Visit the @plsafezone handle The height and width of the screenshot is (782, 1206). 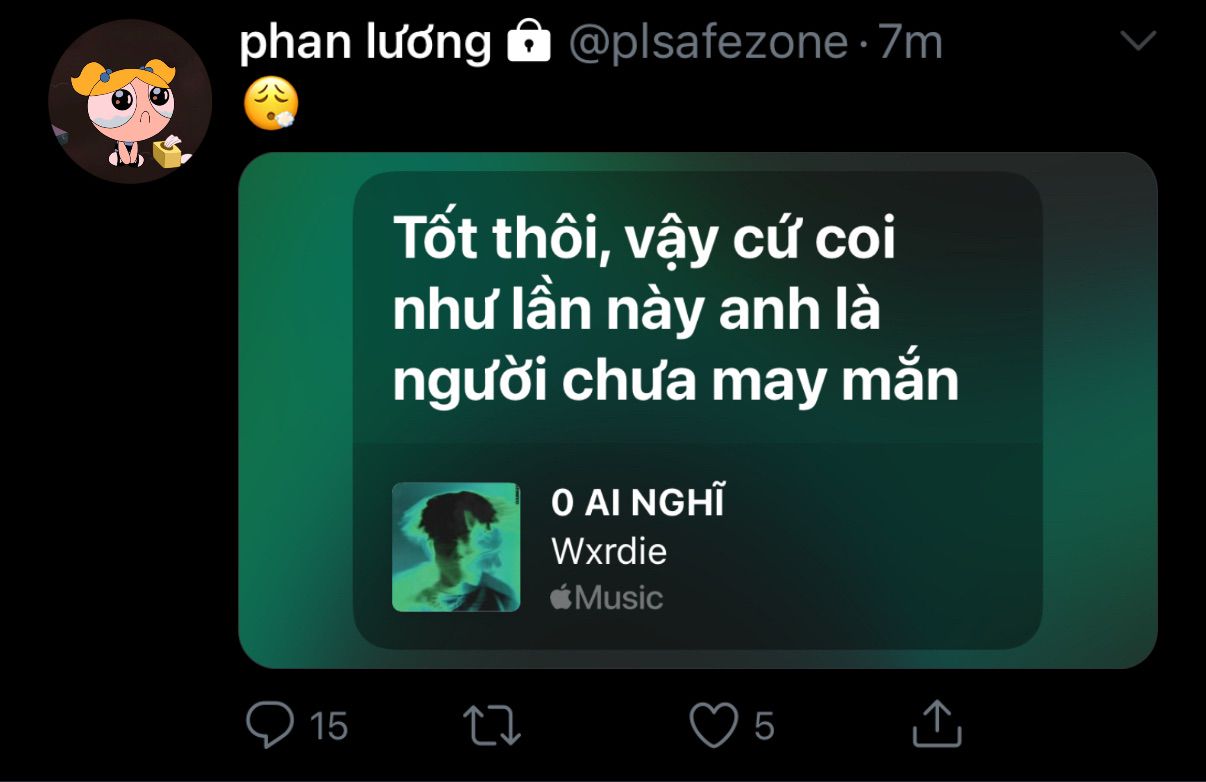708,43
